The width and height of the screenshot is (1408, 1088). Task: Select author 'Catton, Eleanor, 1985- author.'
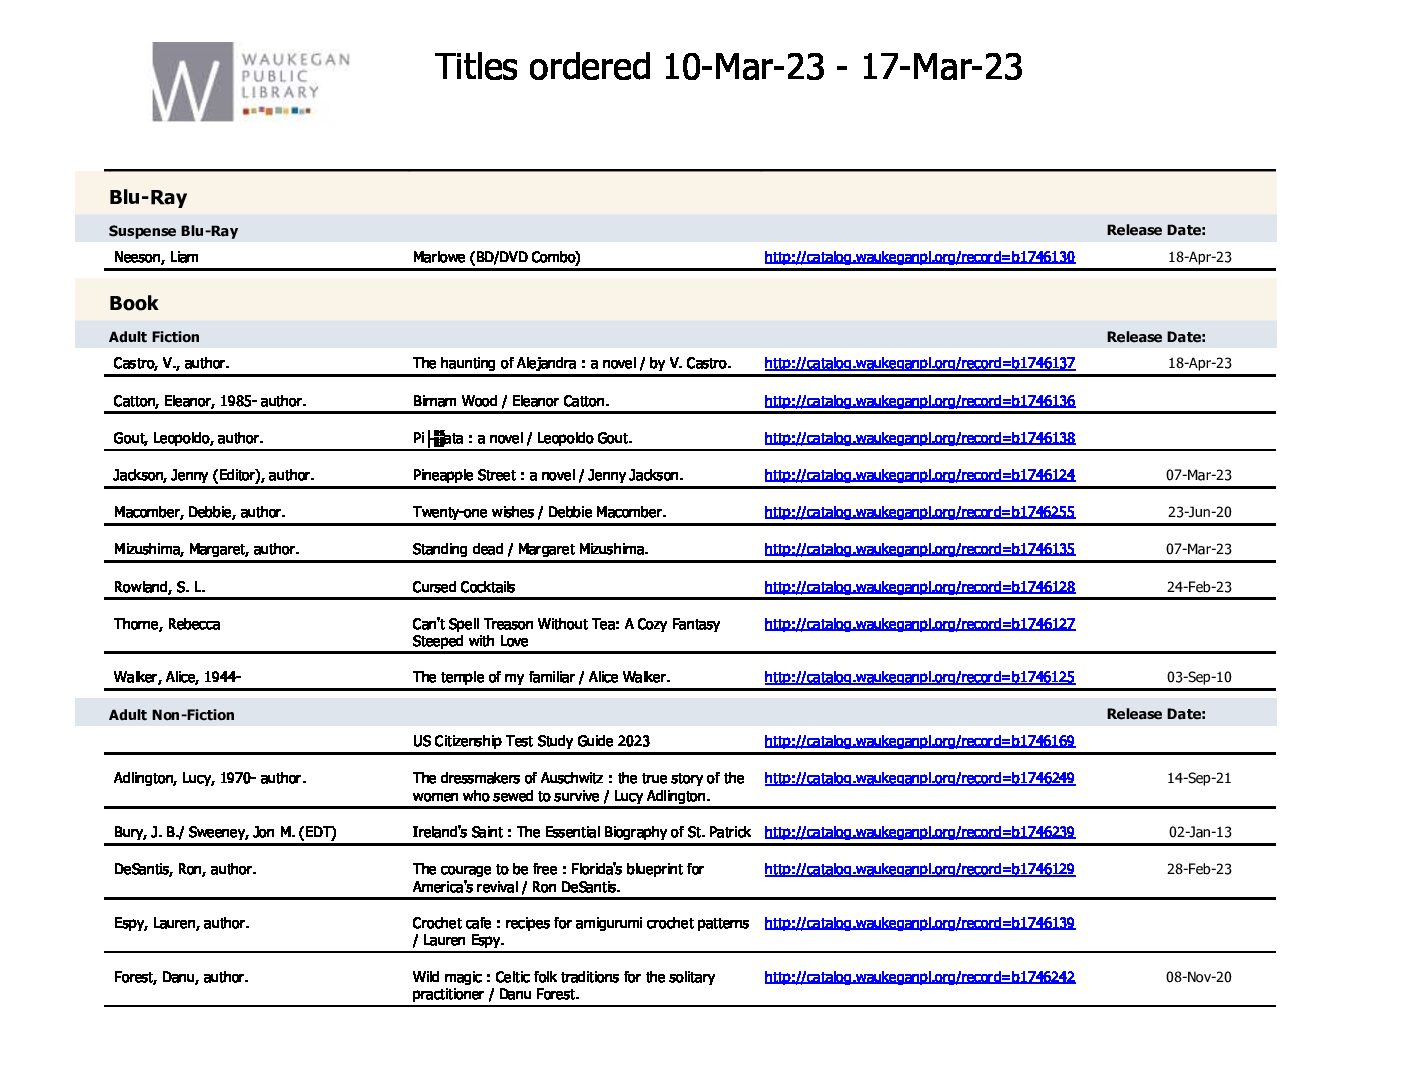[x=210, y=401]
